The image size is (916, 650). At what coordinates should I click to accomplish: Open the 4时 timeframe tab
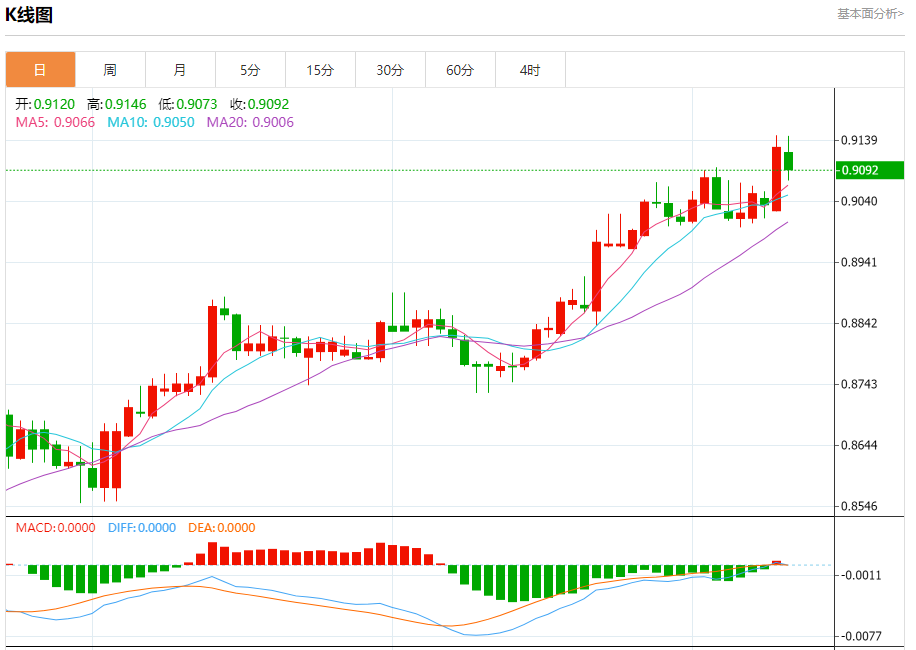click(530, 70)
